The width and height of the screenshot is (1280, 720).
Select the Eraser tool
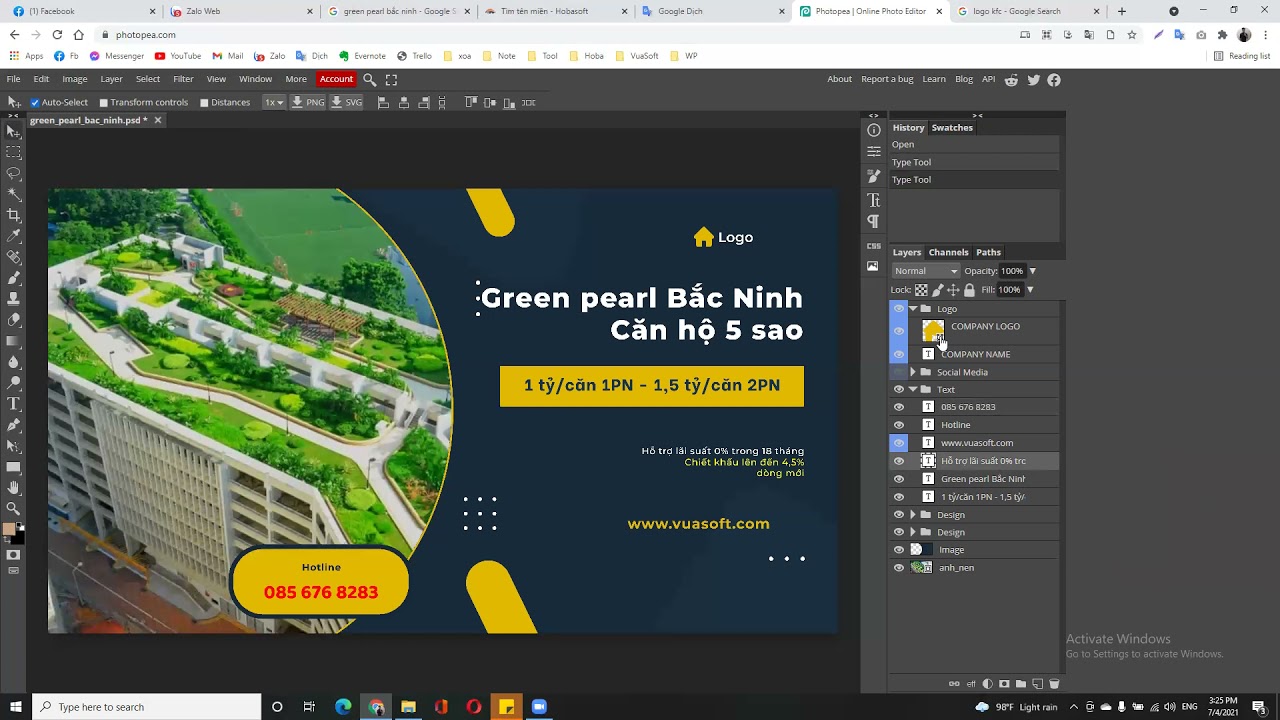(x=13, y=320)
